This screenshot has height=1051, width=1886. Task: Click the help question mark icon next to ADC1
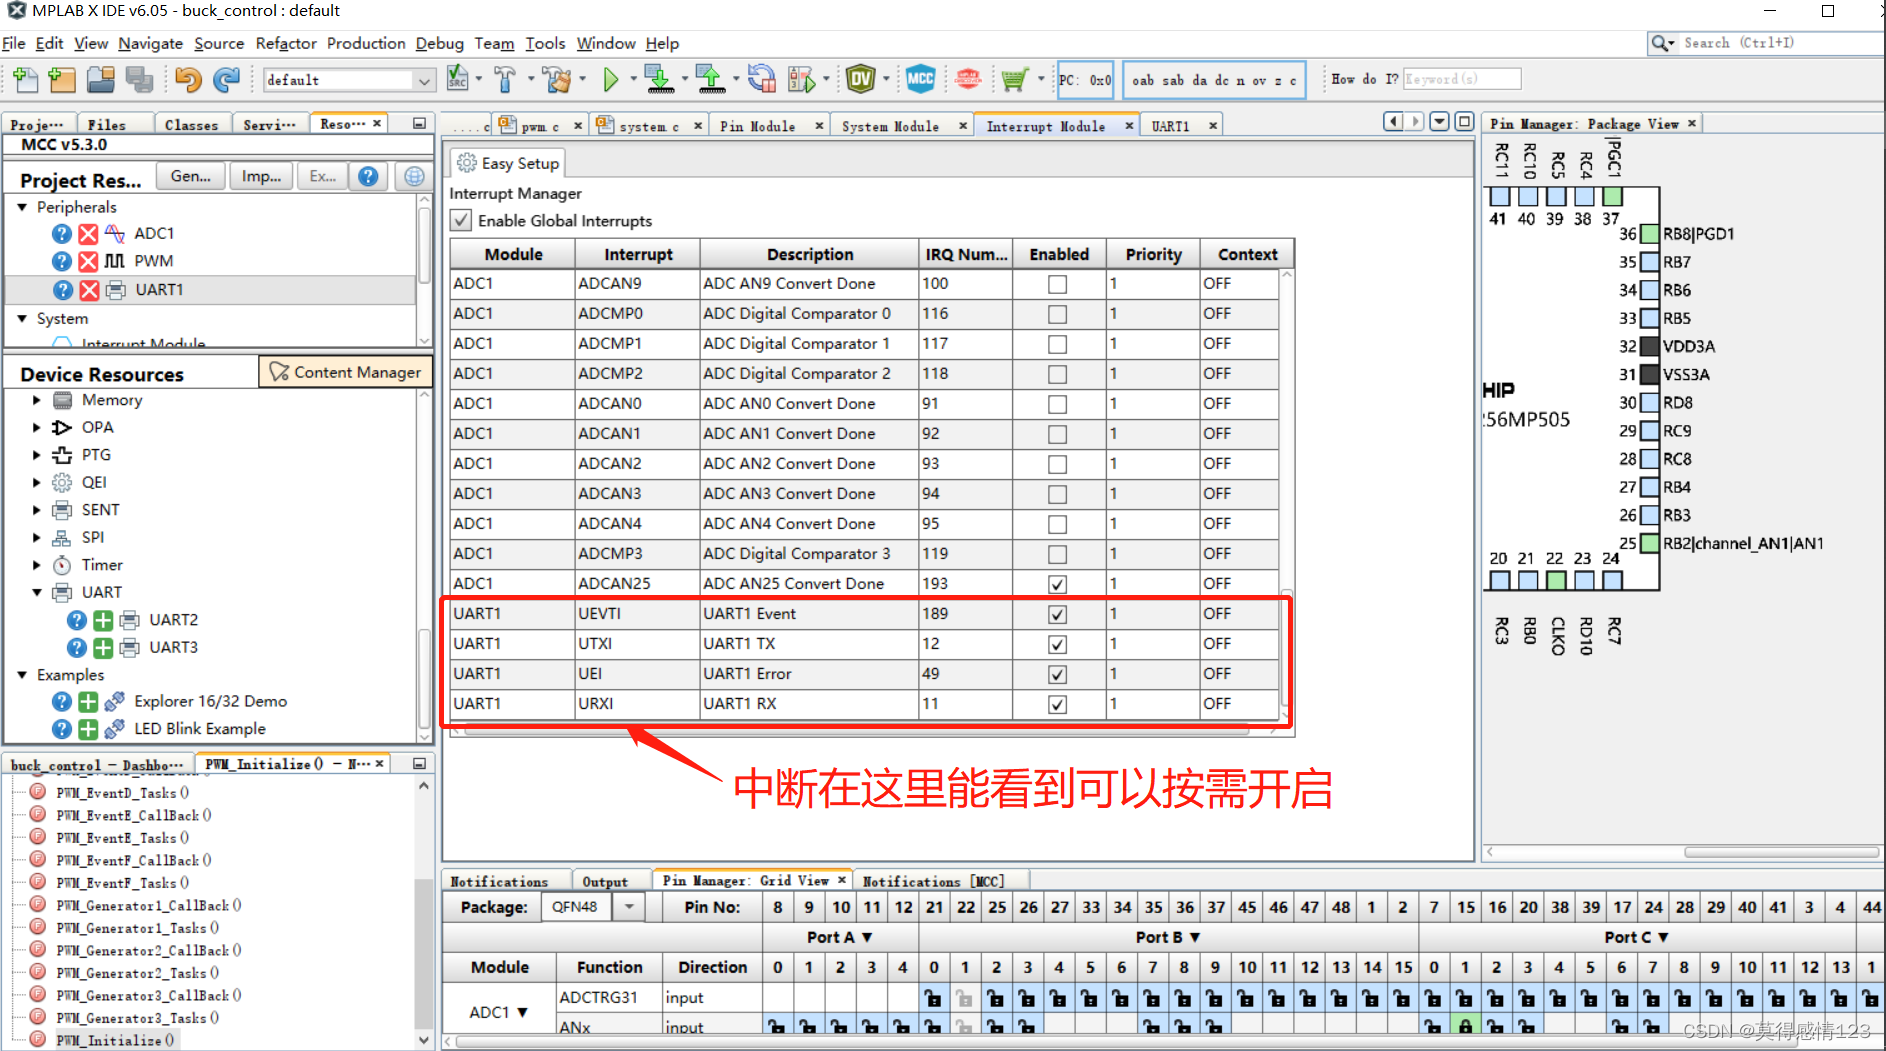[x=62, y=233]
